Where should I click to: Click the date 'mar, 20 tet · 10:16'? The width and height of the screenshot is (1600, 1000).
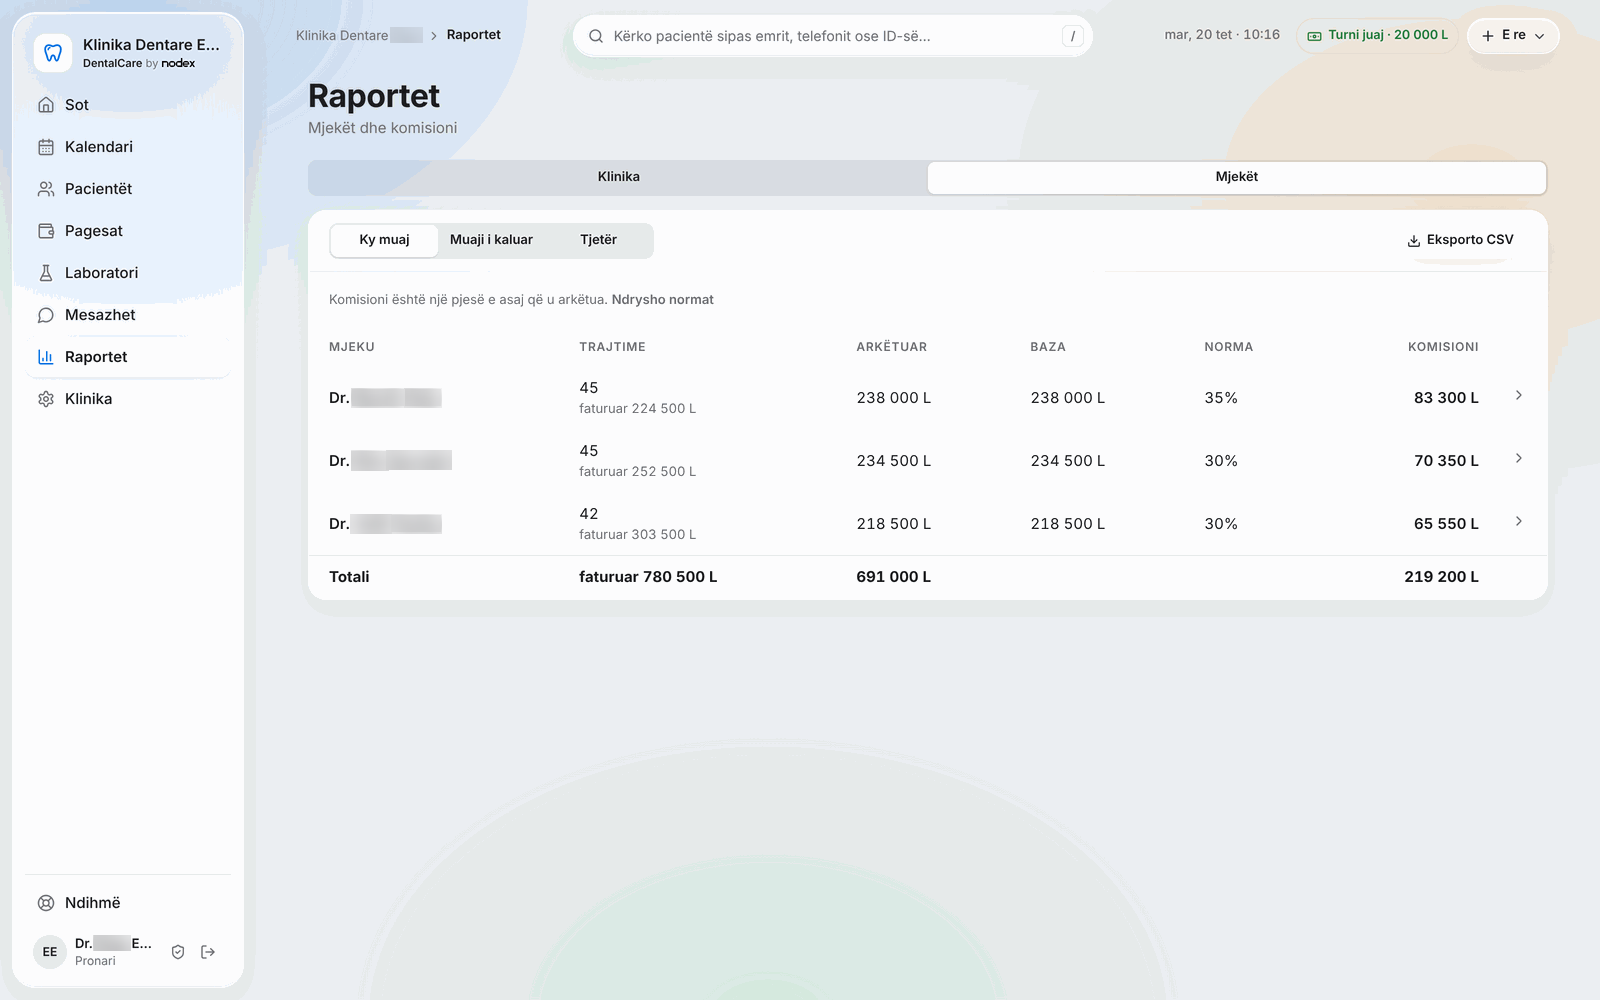tap(1222, 35)
